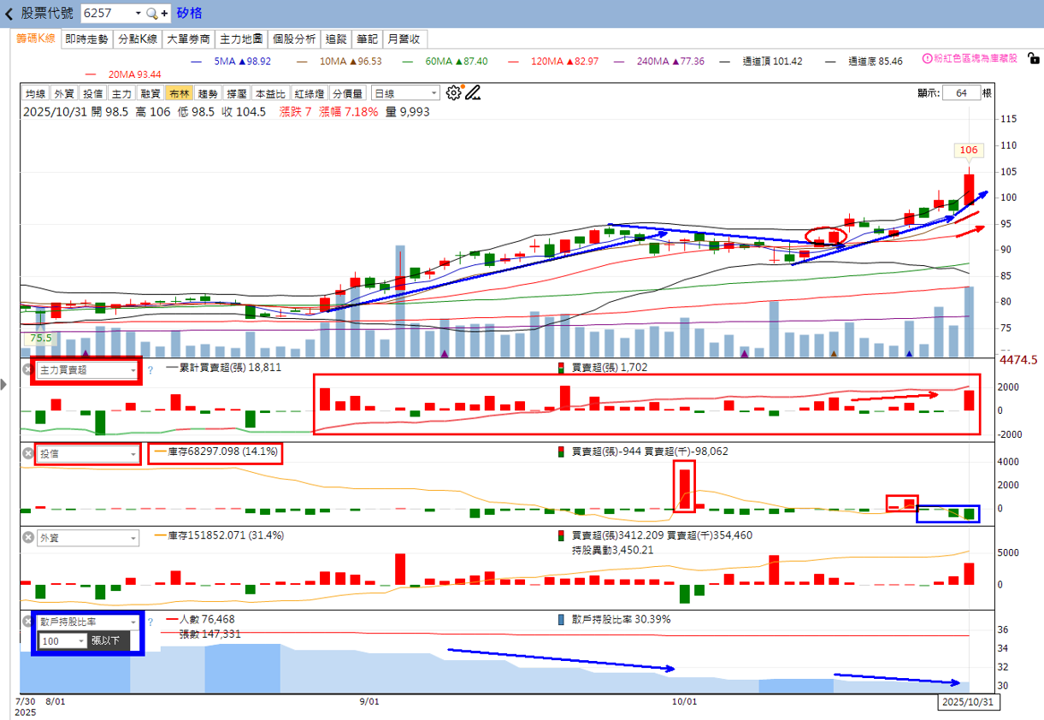Click the help question mark beside 主力買賣超
Viewport: 1044px width, 720px height.
(x=150, y=370)
